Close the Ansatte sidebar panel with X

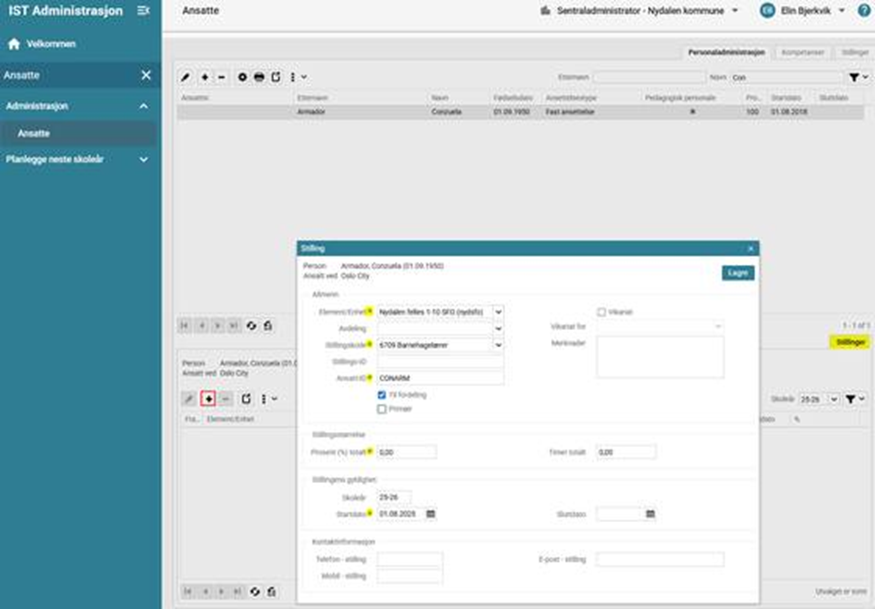pos(146,75)
